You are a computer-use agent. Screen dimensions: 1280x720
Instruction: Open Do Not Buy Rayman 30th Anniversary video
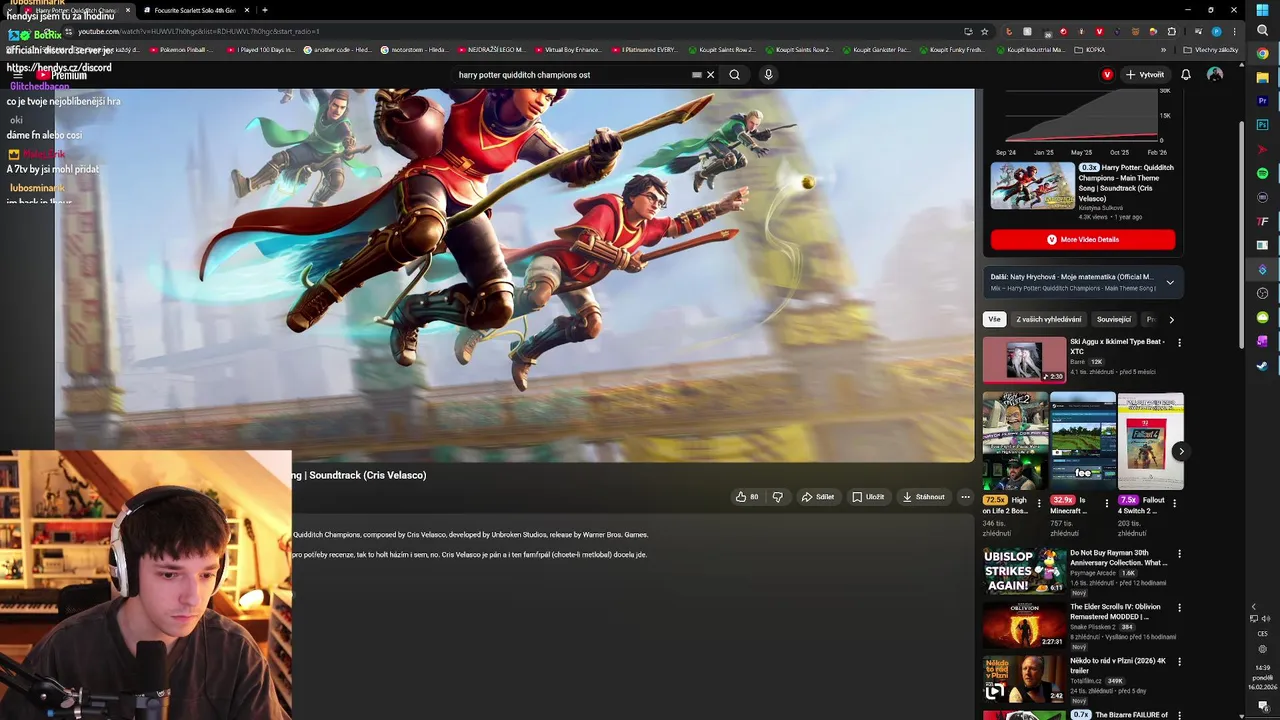click(1024, 570)
